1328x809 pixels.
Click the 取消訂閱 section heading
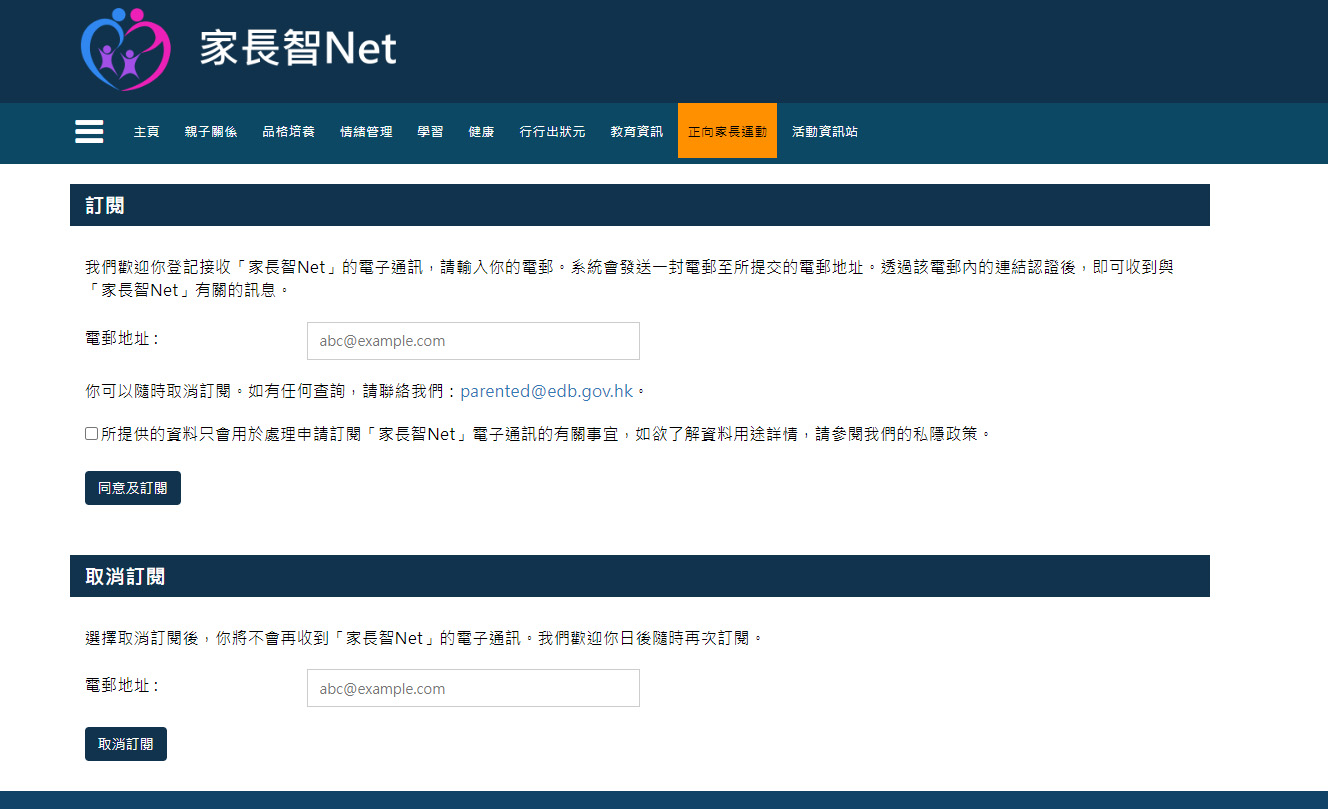[125, 577]
